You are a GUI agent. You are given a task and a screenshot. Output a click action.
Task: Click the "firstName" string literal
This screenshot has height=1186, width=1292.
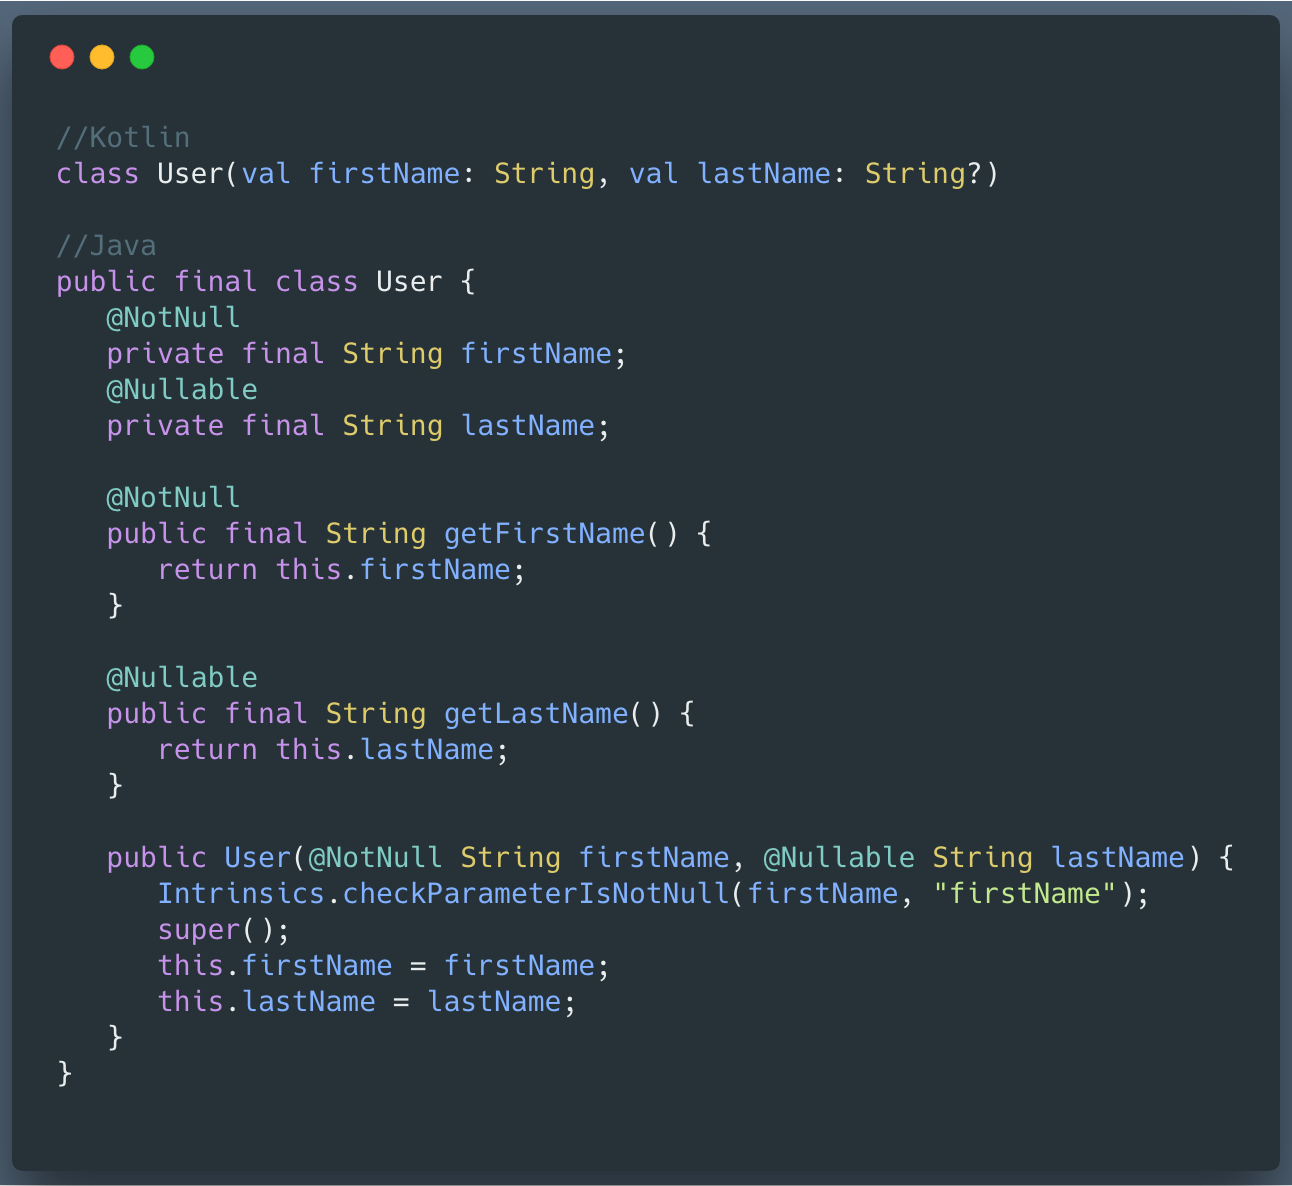click(1024, 894)
